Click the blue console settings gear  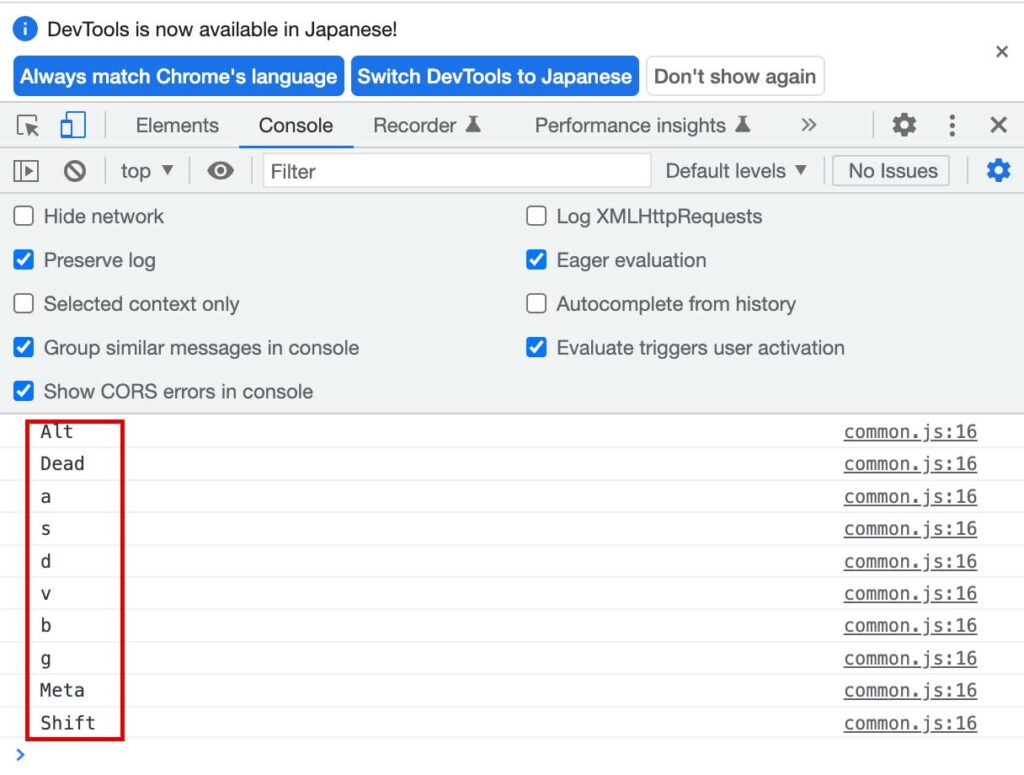point(998,171)
